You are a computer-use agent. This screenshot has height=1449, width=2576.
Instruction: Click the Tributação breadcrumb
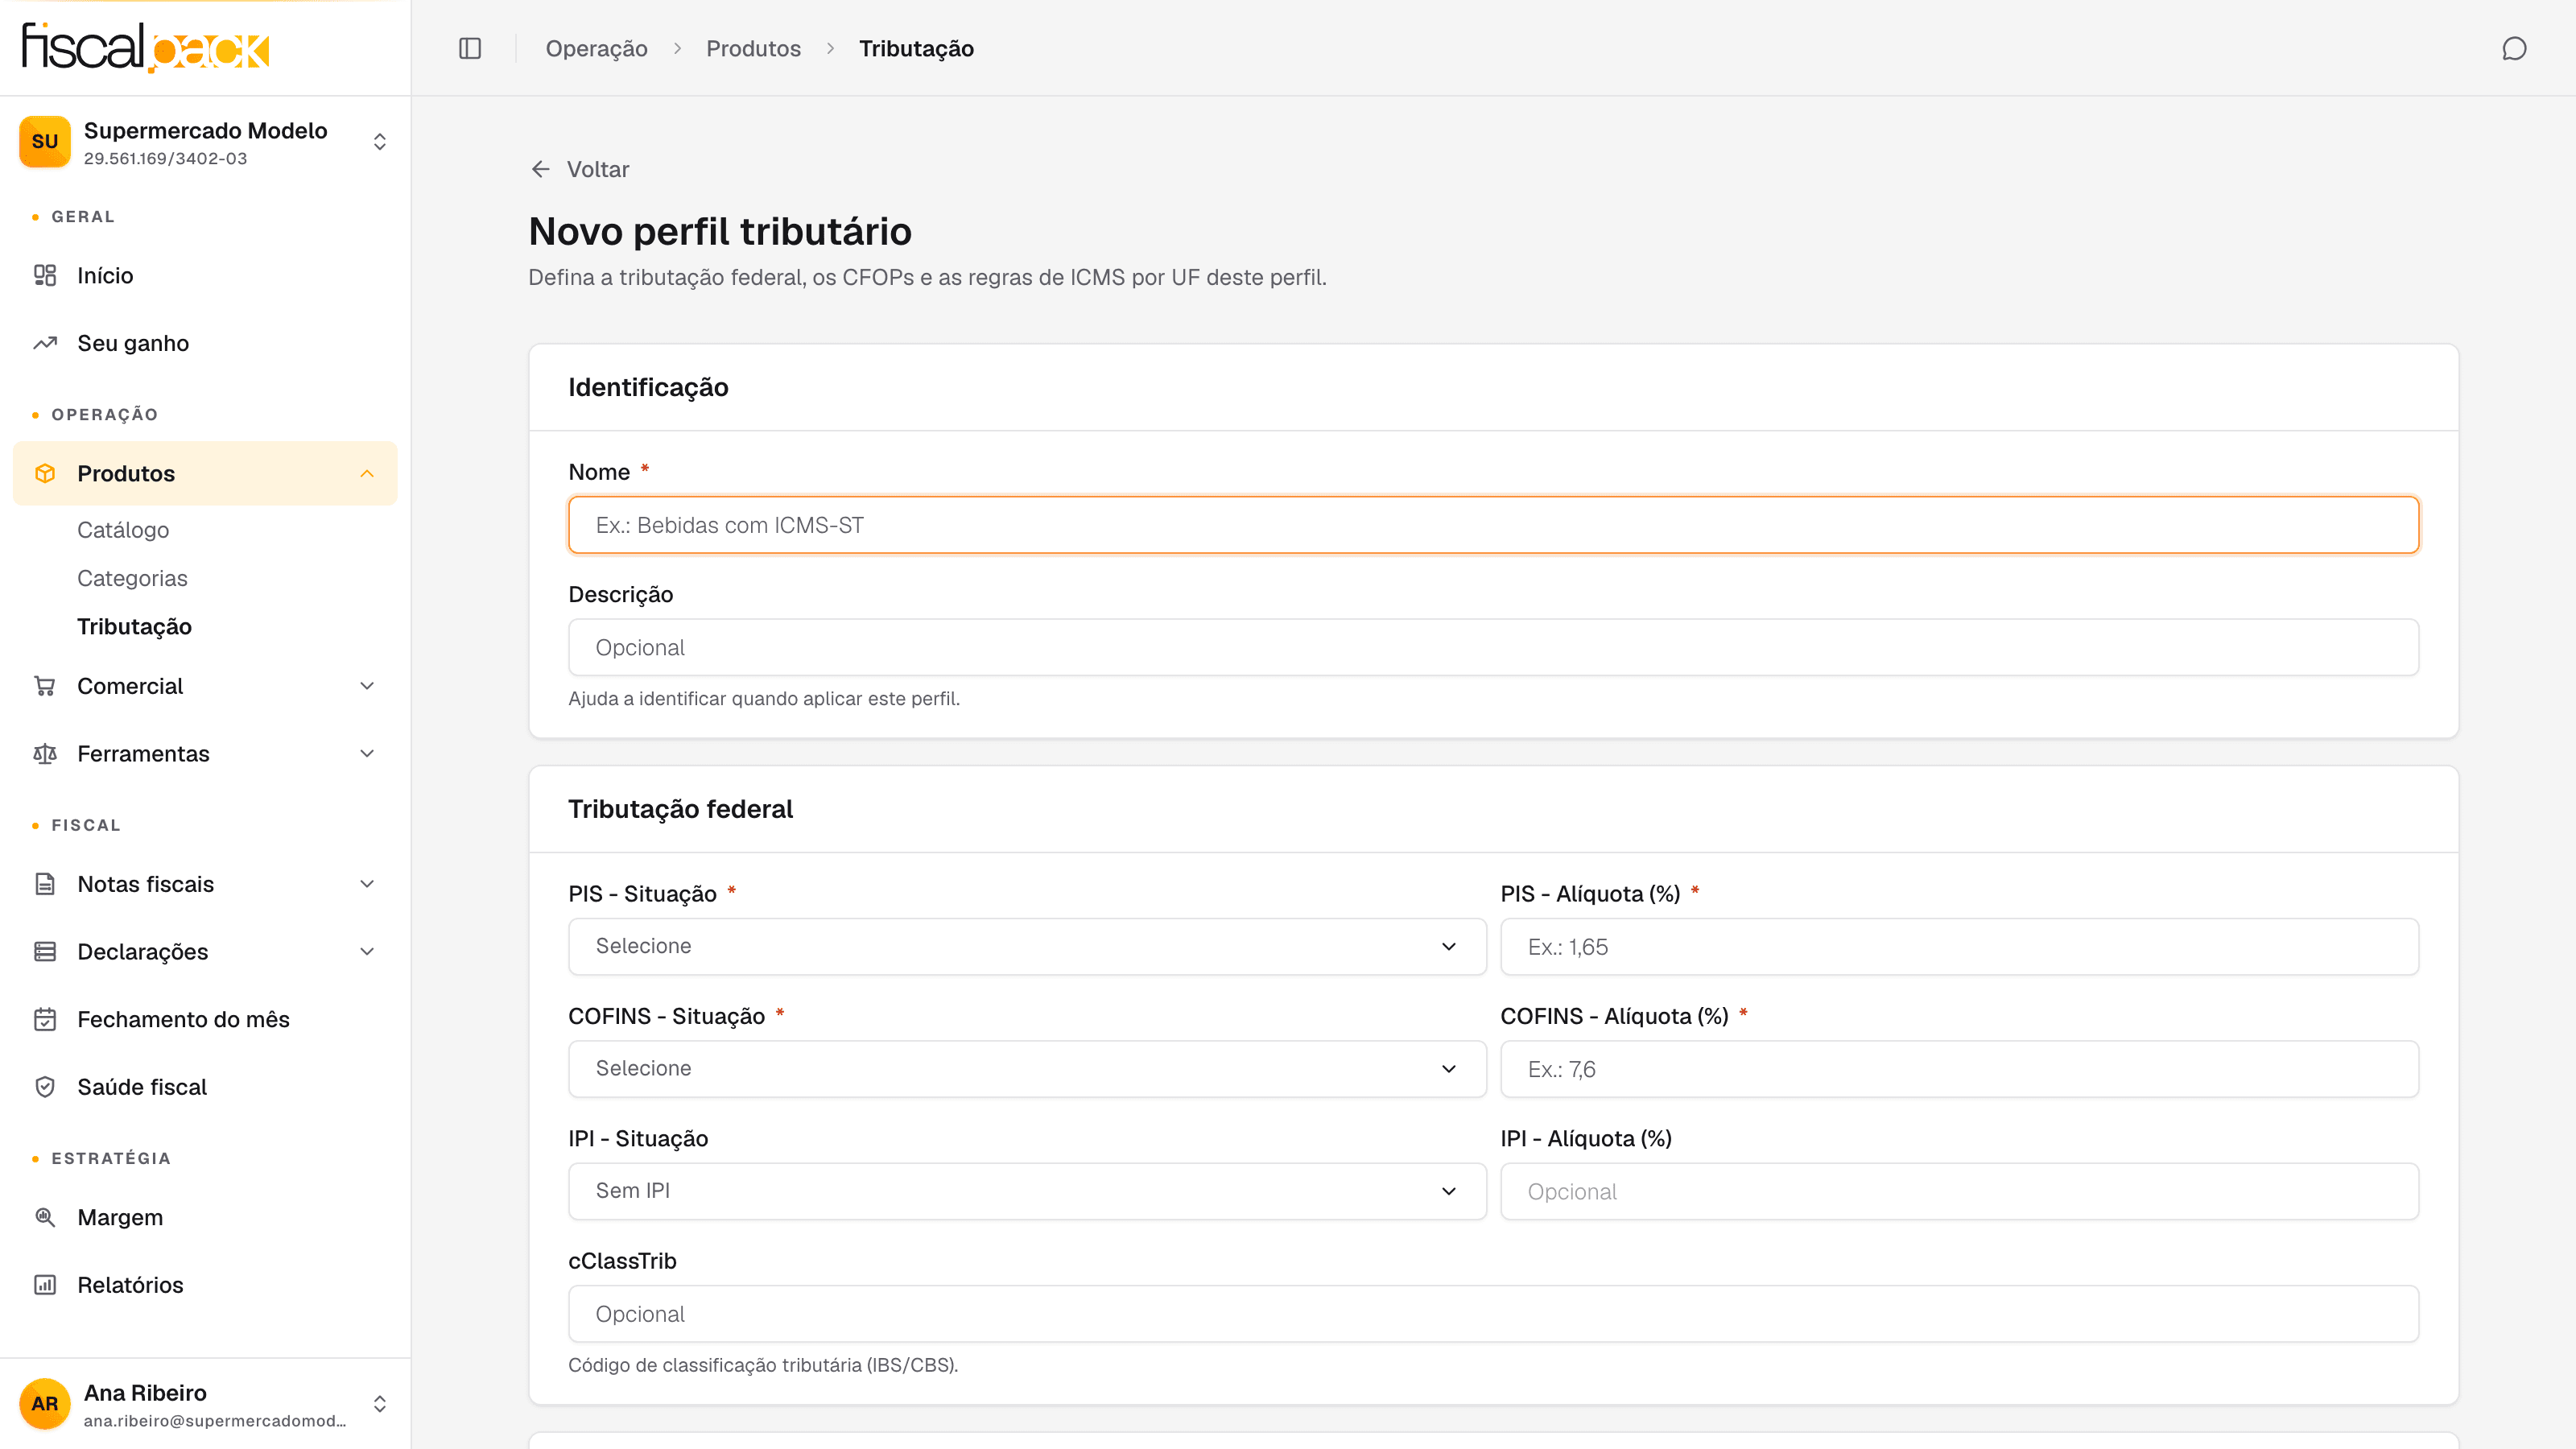[x=916, y=48]
